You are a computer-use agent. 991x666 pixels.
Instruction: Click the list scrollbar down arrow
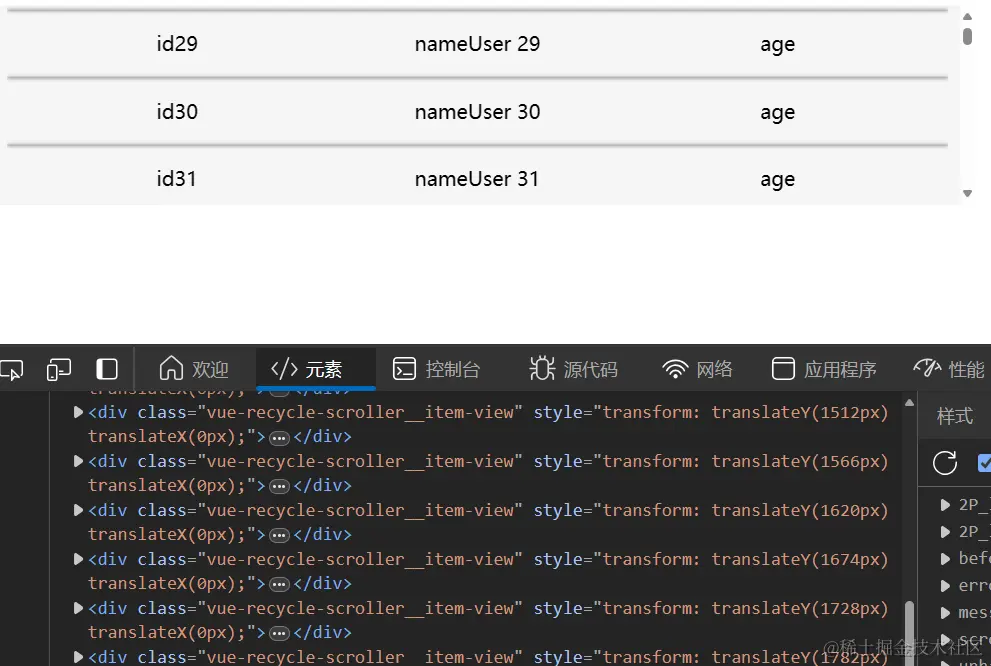coord(968,193)
